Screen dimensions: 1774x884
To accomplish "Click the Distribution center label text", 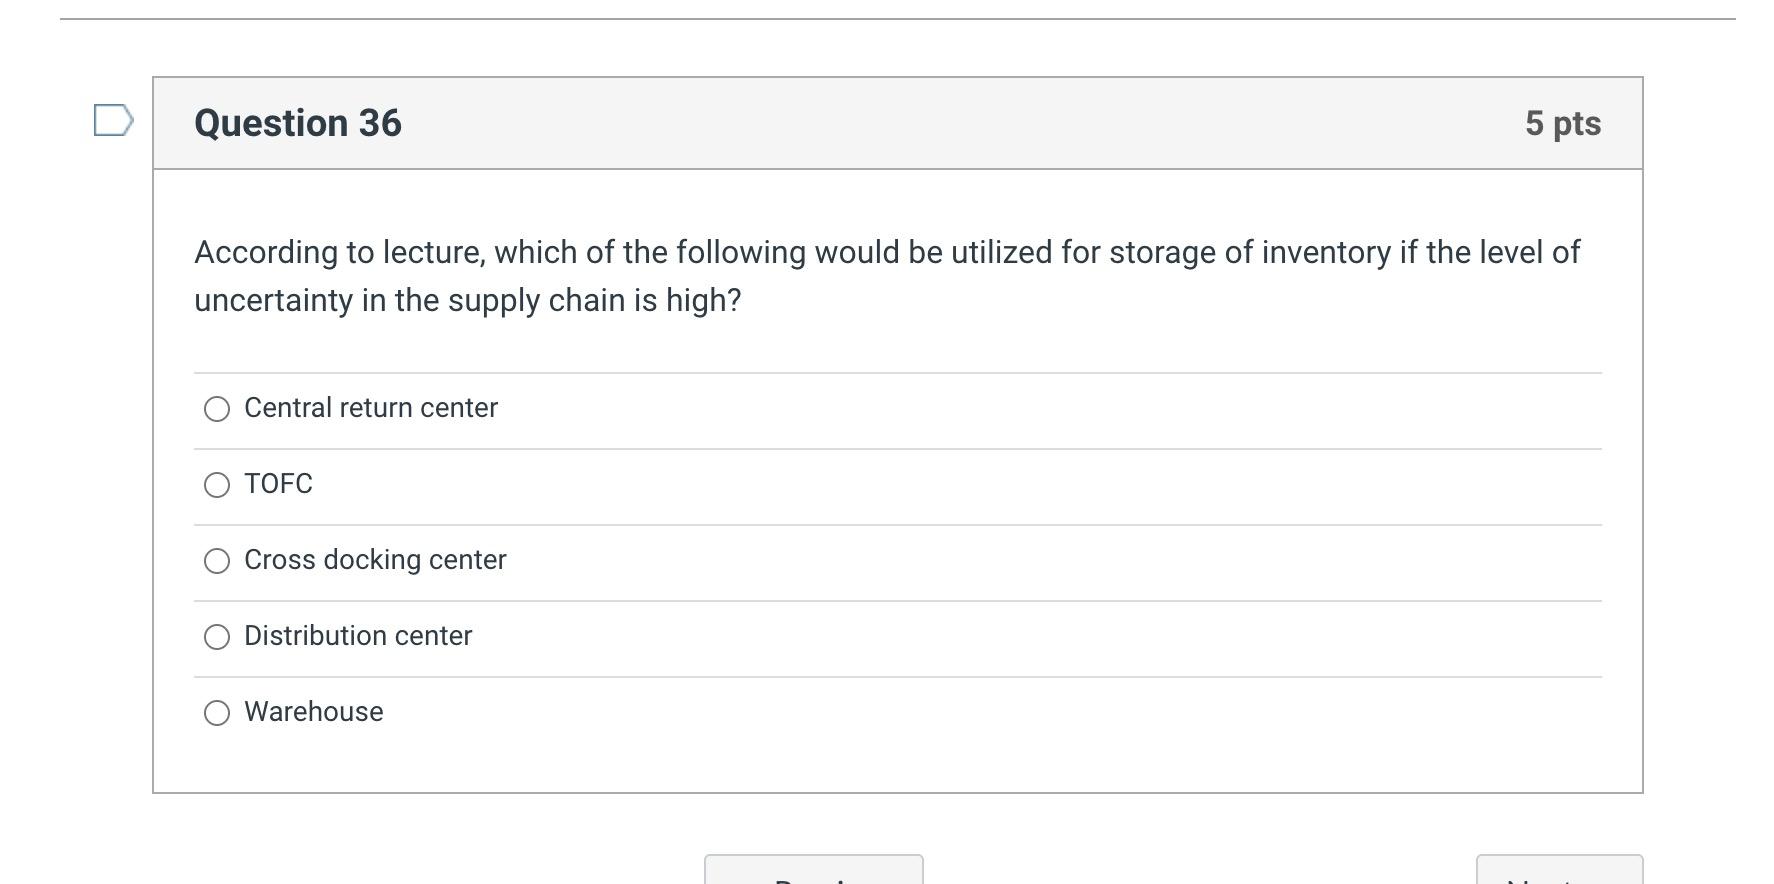I will click(358, 636).
